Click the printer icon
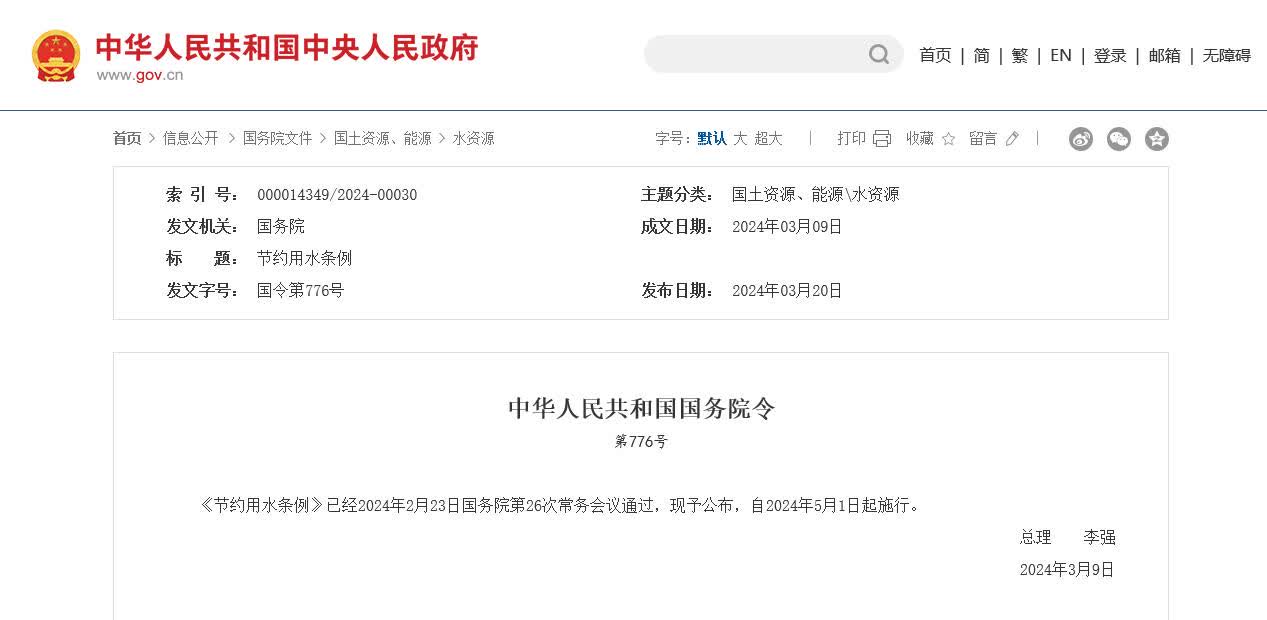 [881, 139]
